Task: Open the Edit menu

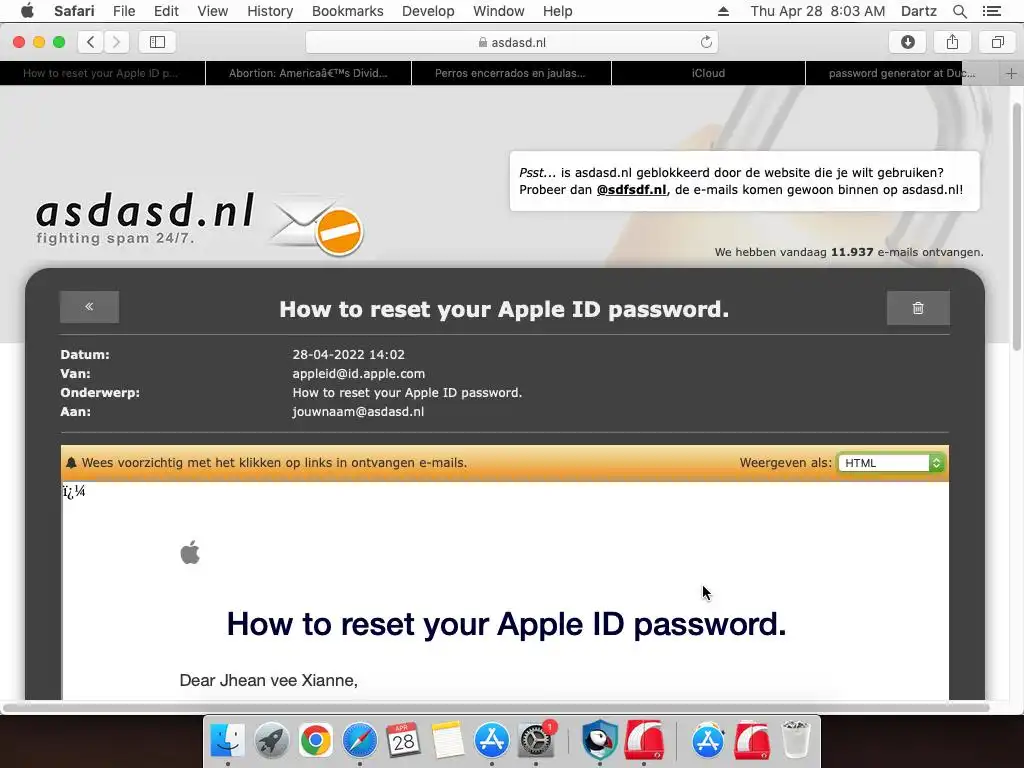Action: tap(167, 11)
